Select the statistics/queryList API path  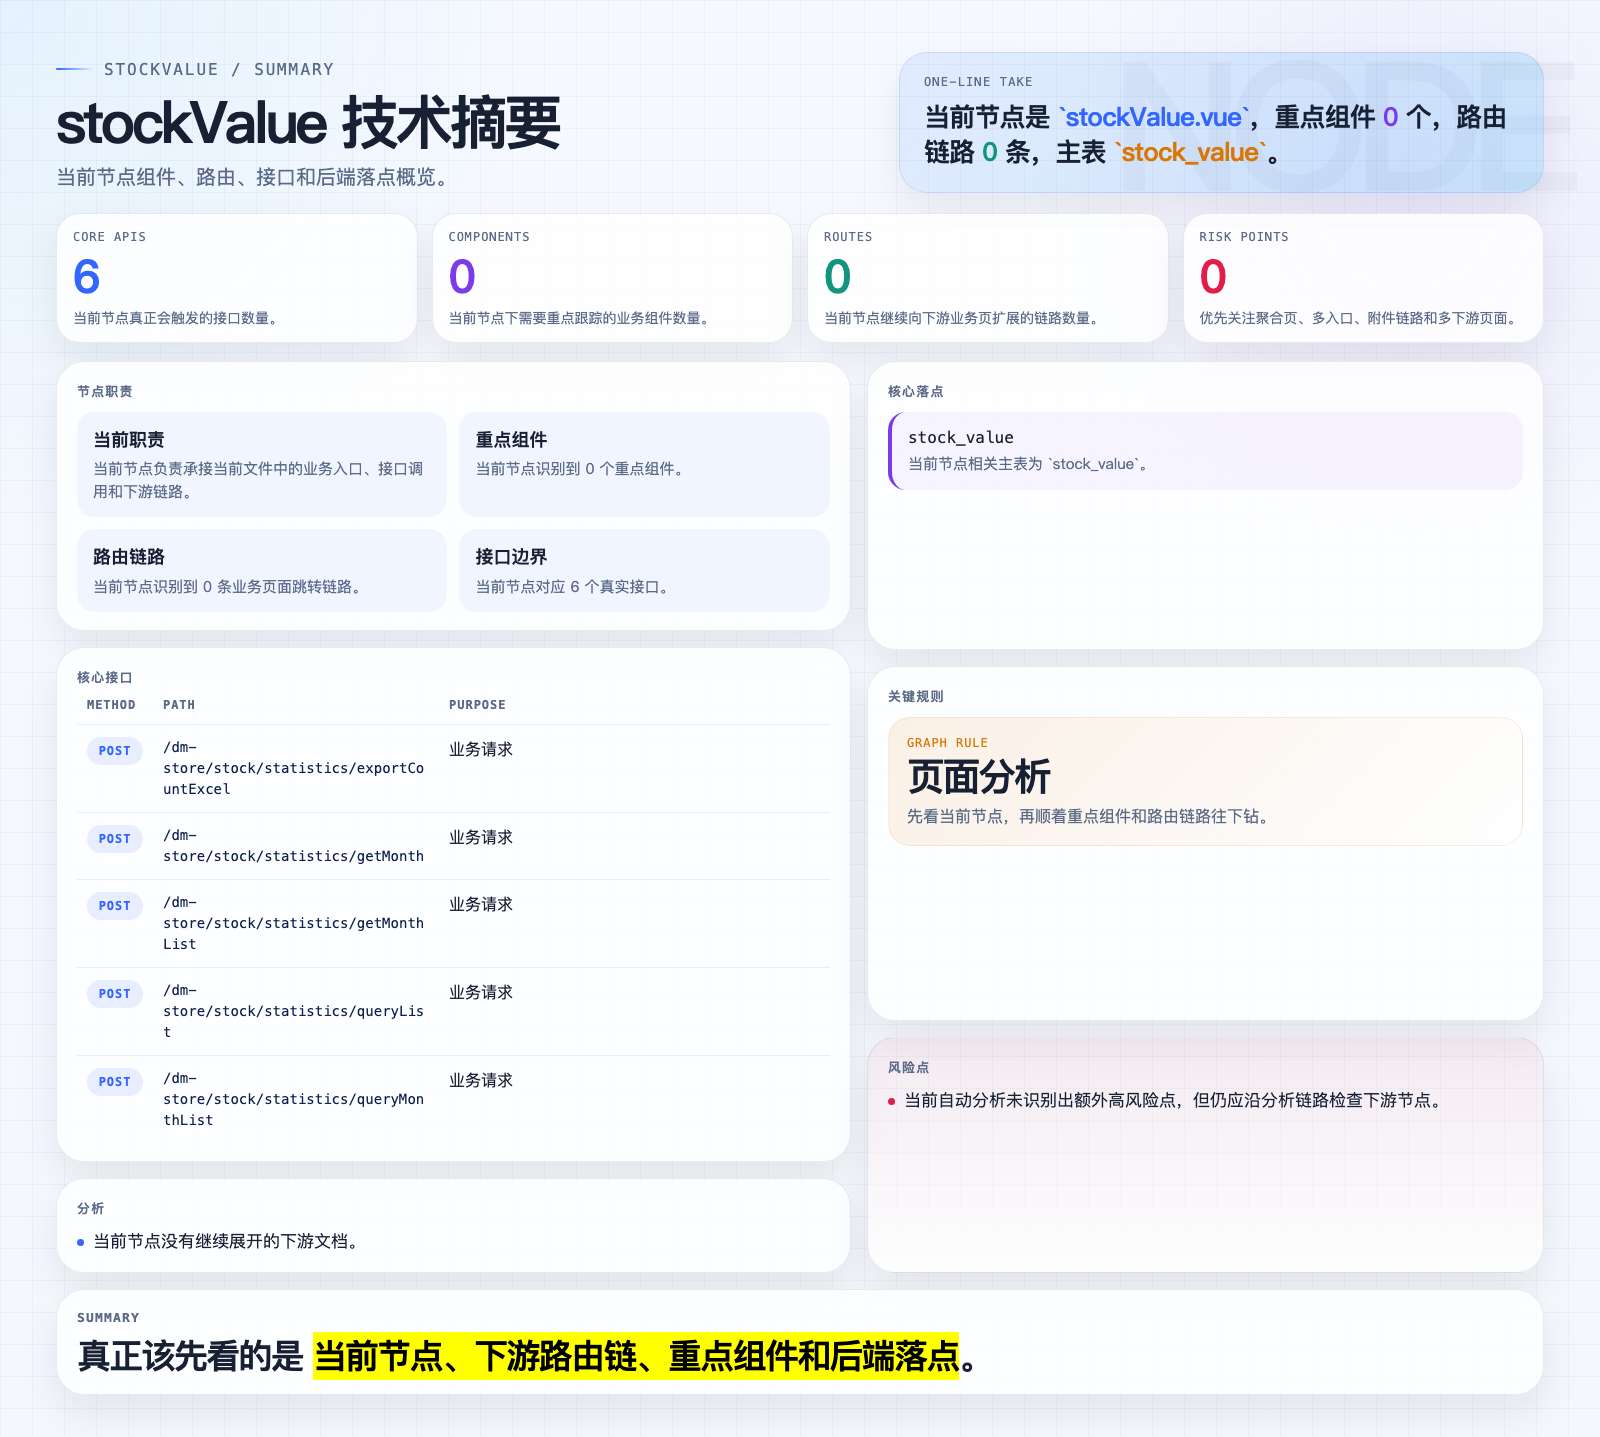click(x=294, y=1011)
